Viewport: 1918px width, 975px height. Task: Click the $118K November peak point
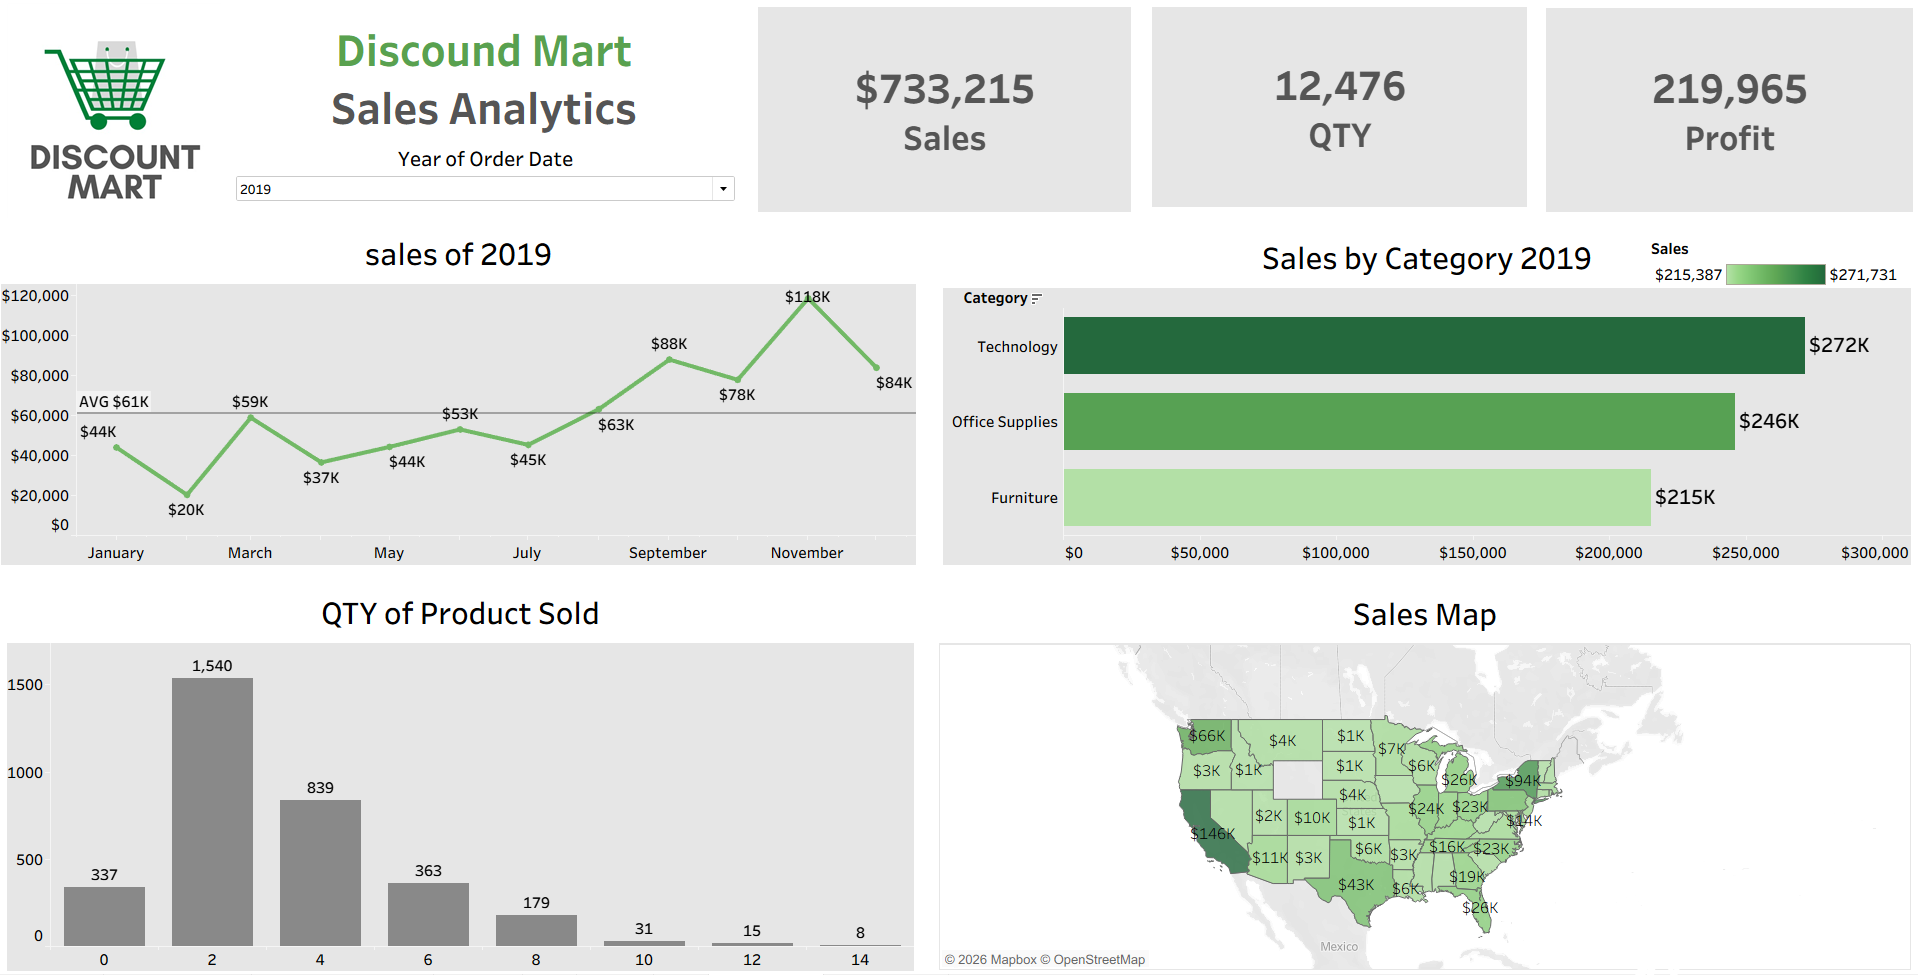(808, 299)
